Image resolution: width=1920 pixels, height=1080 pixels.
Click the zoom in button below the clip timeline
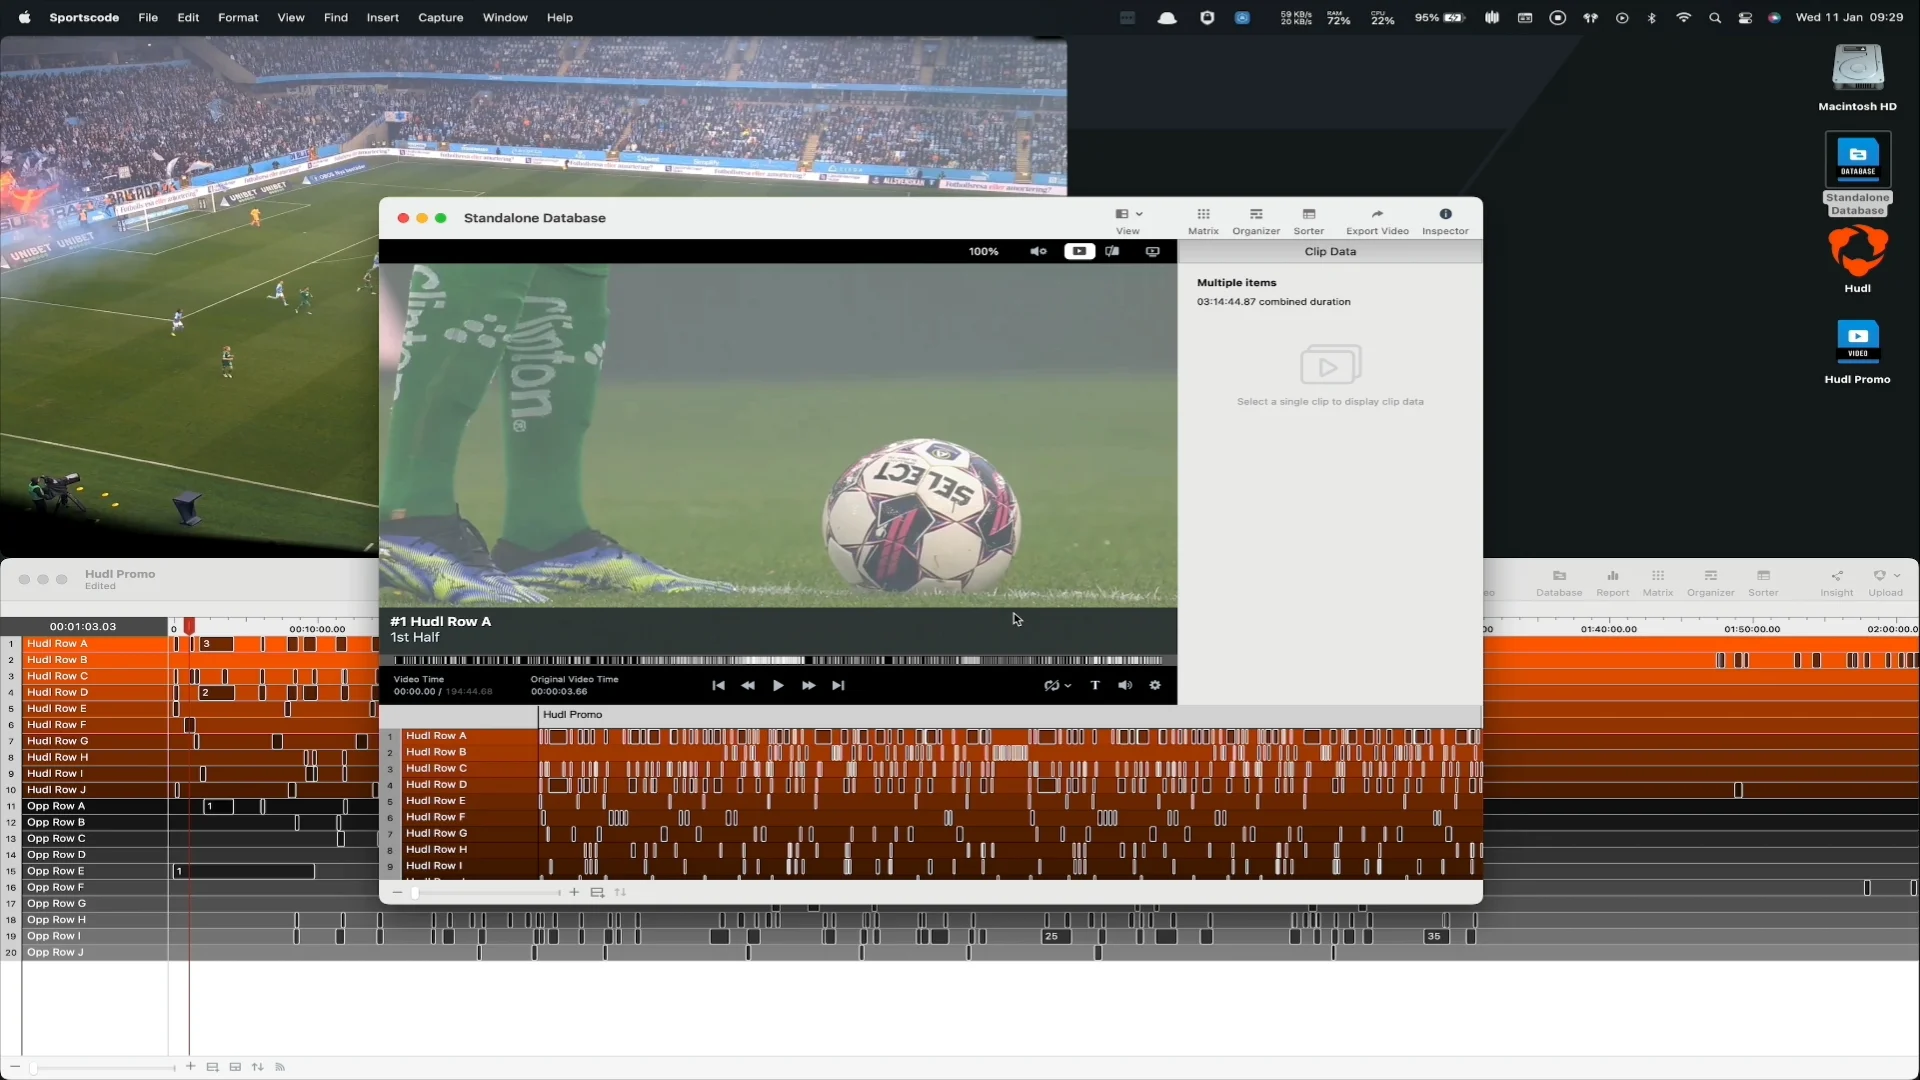[574, 892]
